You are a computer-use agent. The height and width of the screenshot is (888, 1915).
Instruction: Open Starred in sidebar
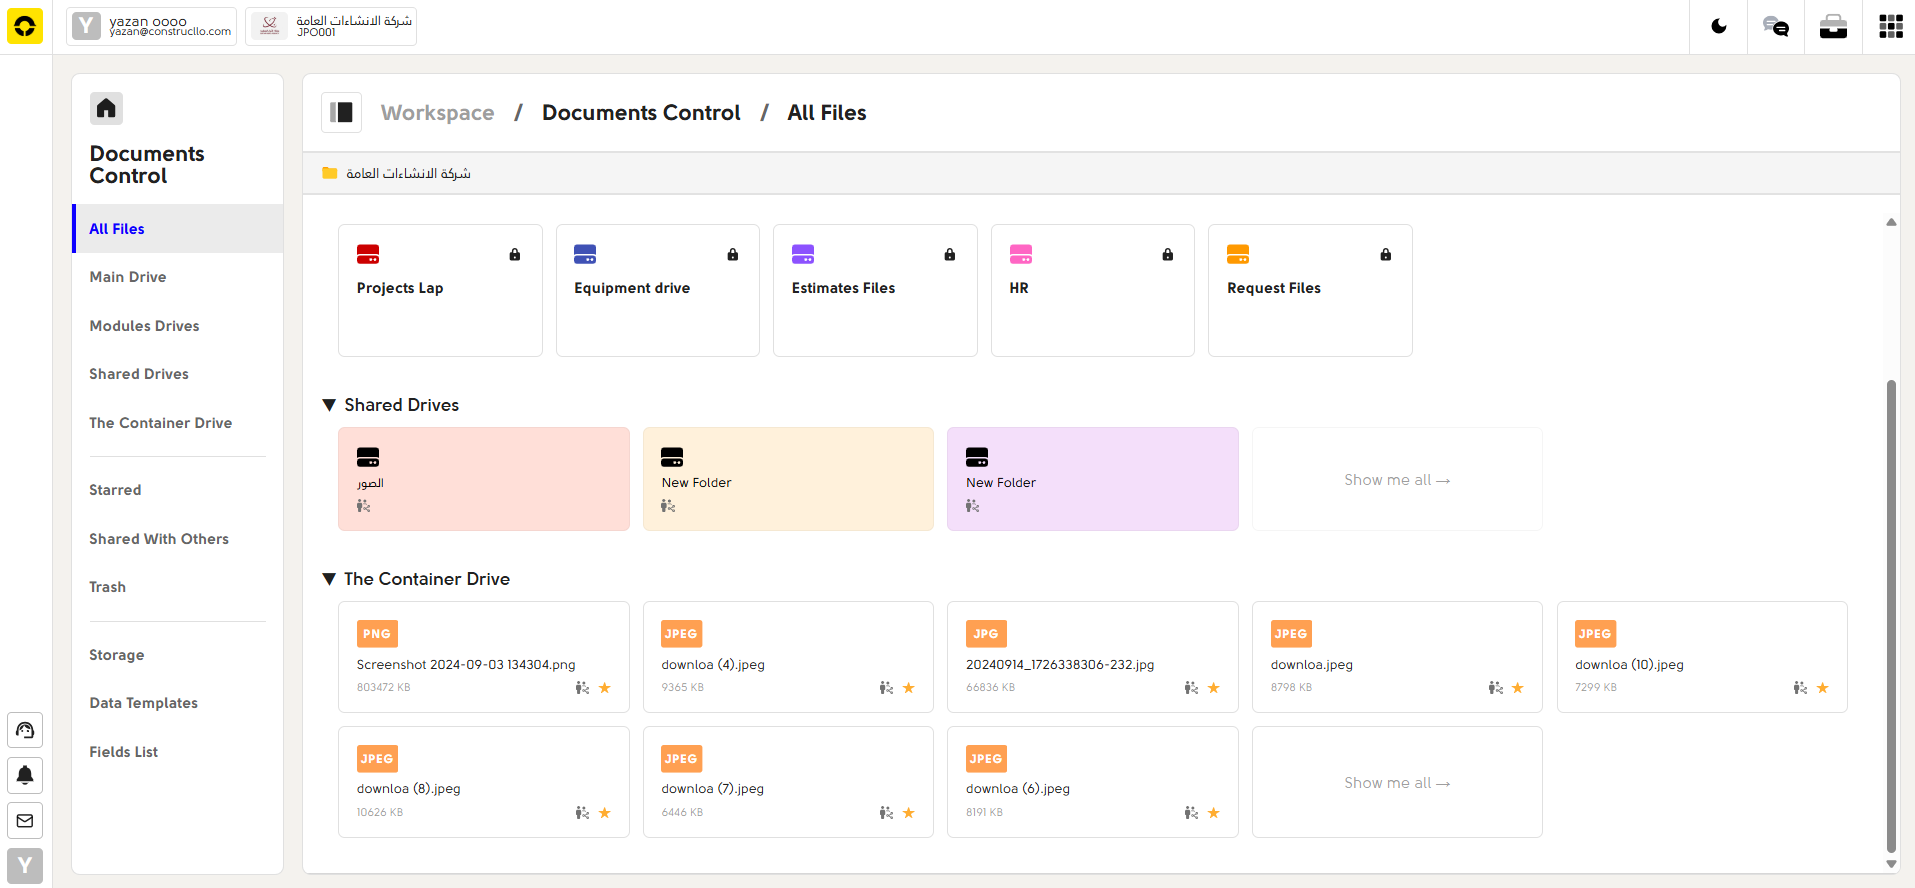tap(178, 490)
